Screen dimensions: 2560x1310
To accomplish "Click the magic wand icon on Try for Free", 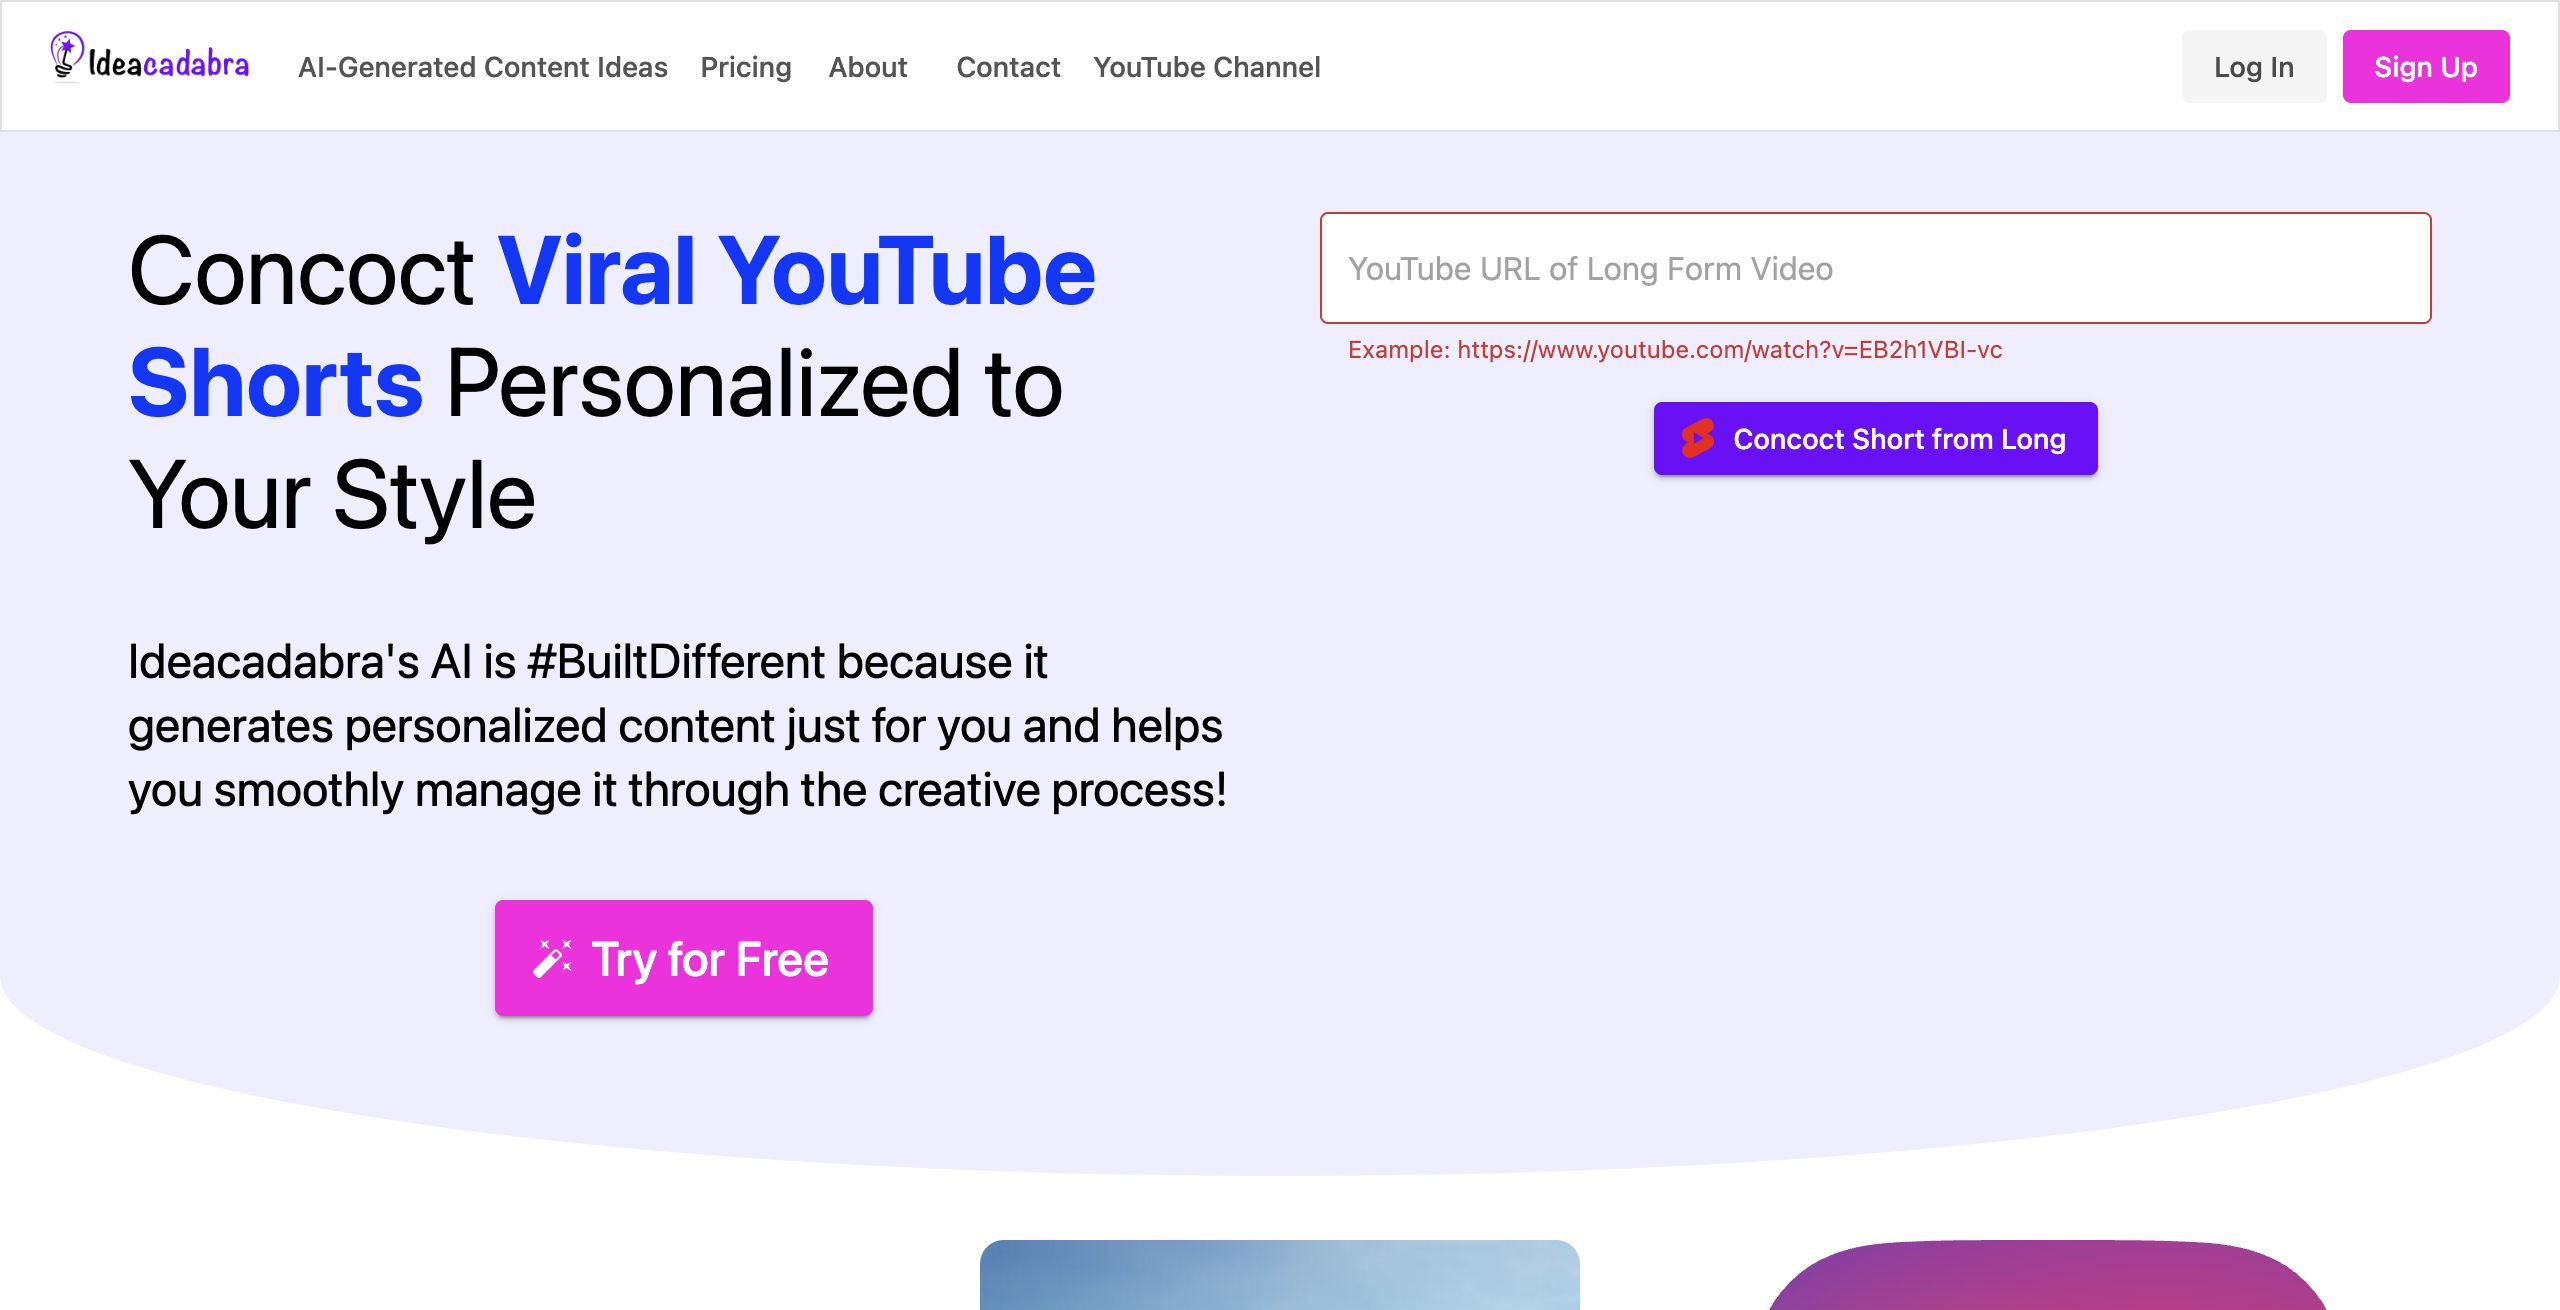I will (552, 959).
